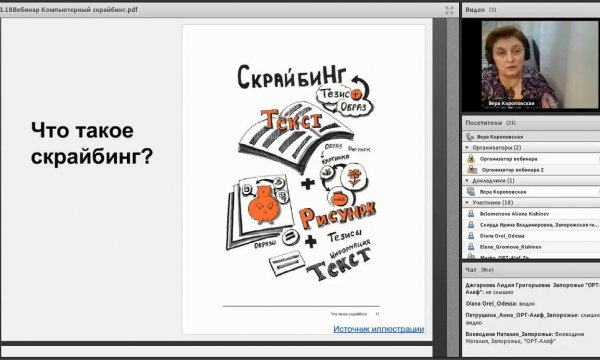Click participant icon next to 'Скирда Ирина Владимировна'
This screenshot has height=360, width=600.
pos(471,225)
